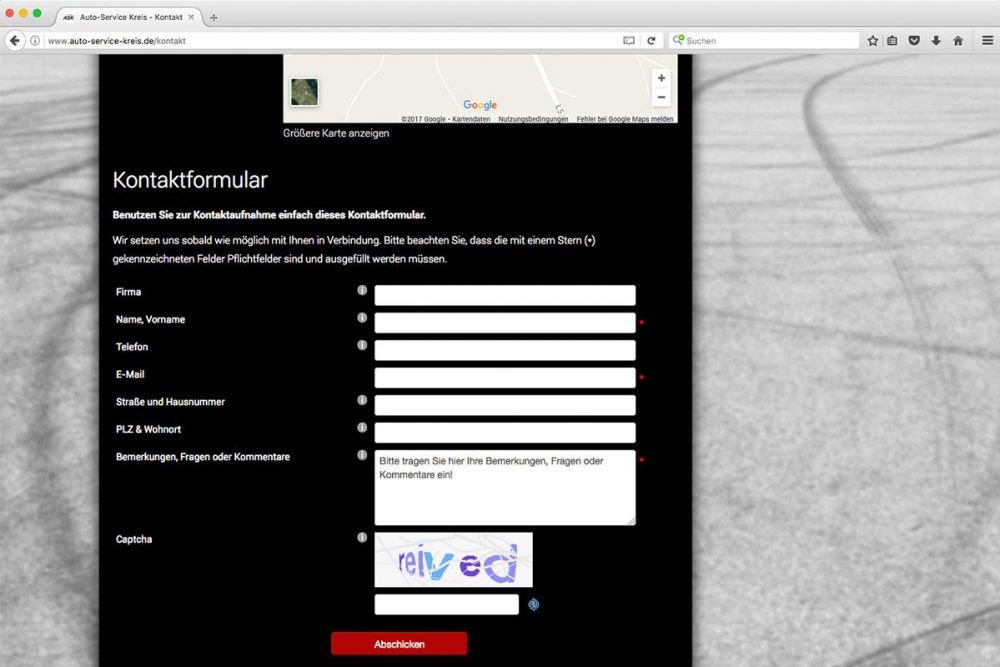Open the site information icon in address bar
The height and width of the screenshot is (667, 1000).
click(35, 41)
